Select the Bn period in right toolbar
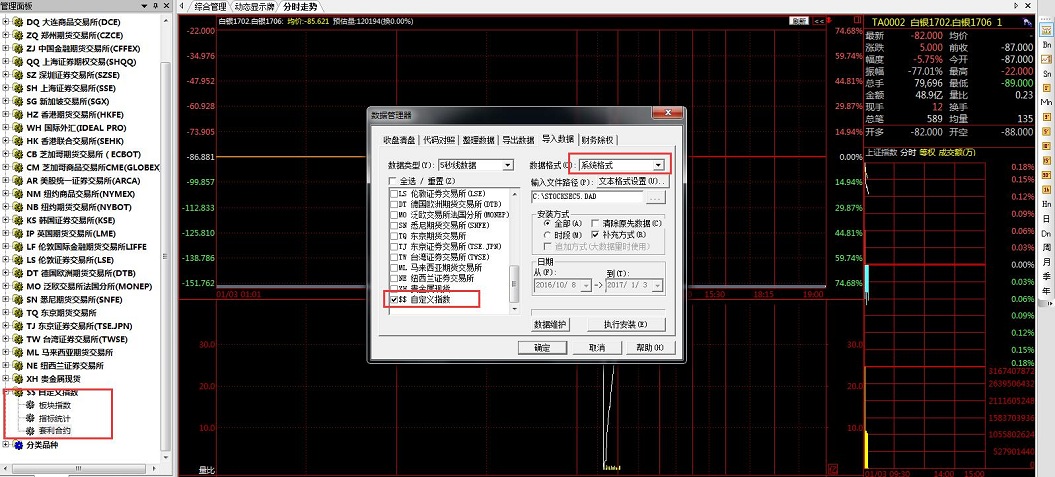 click(x=1046, y=44)
